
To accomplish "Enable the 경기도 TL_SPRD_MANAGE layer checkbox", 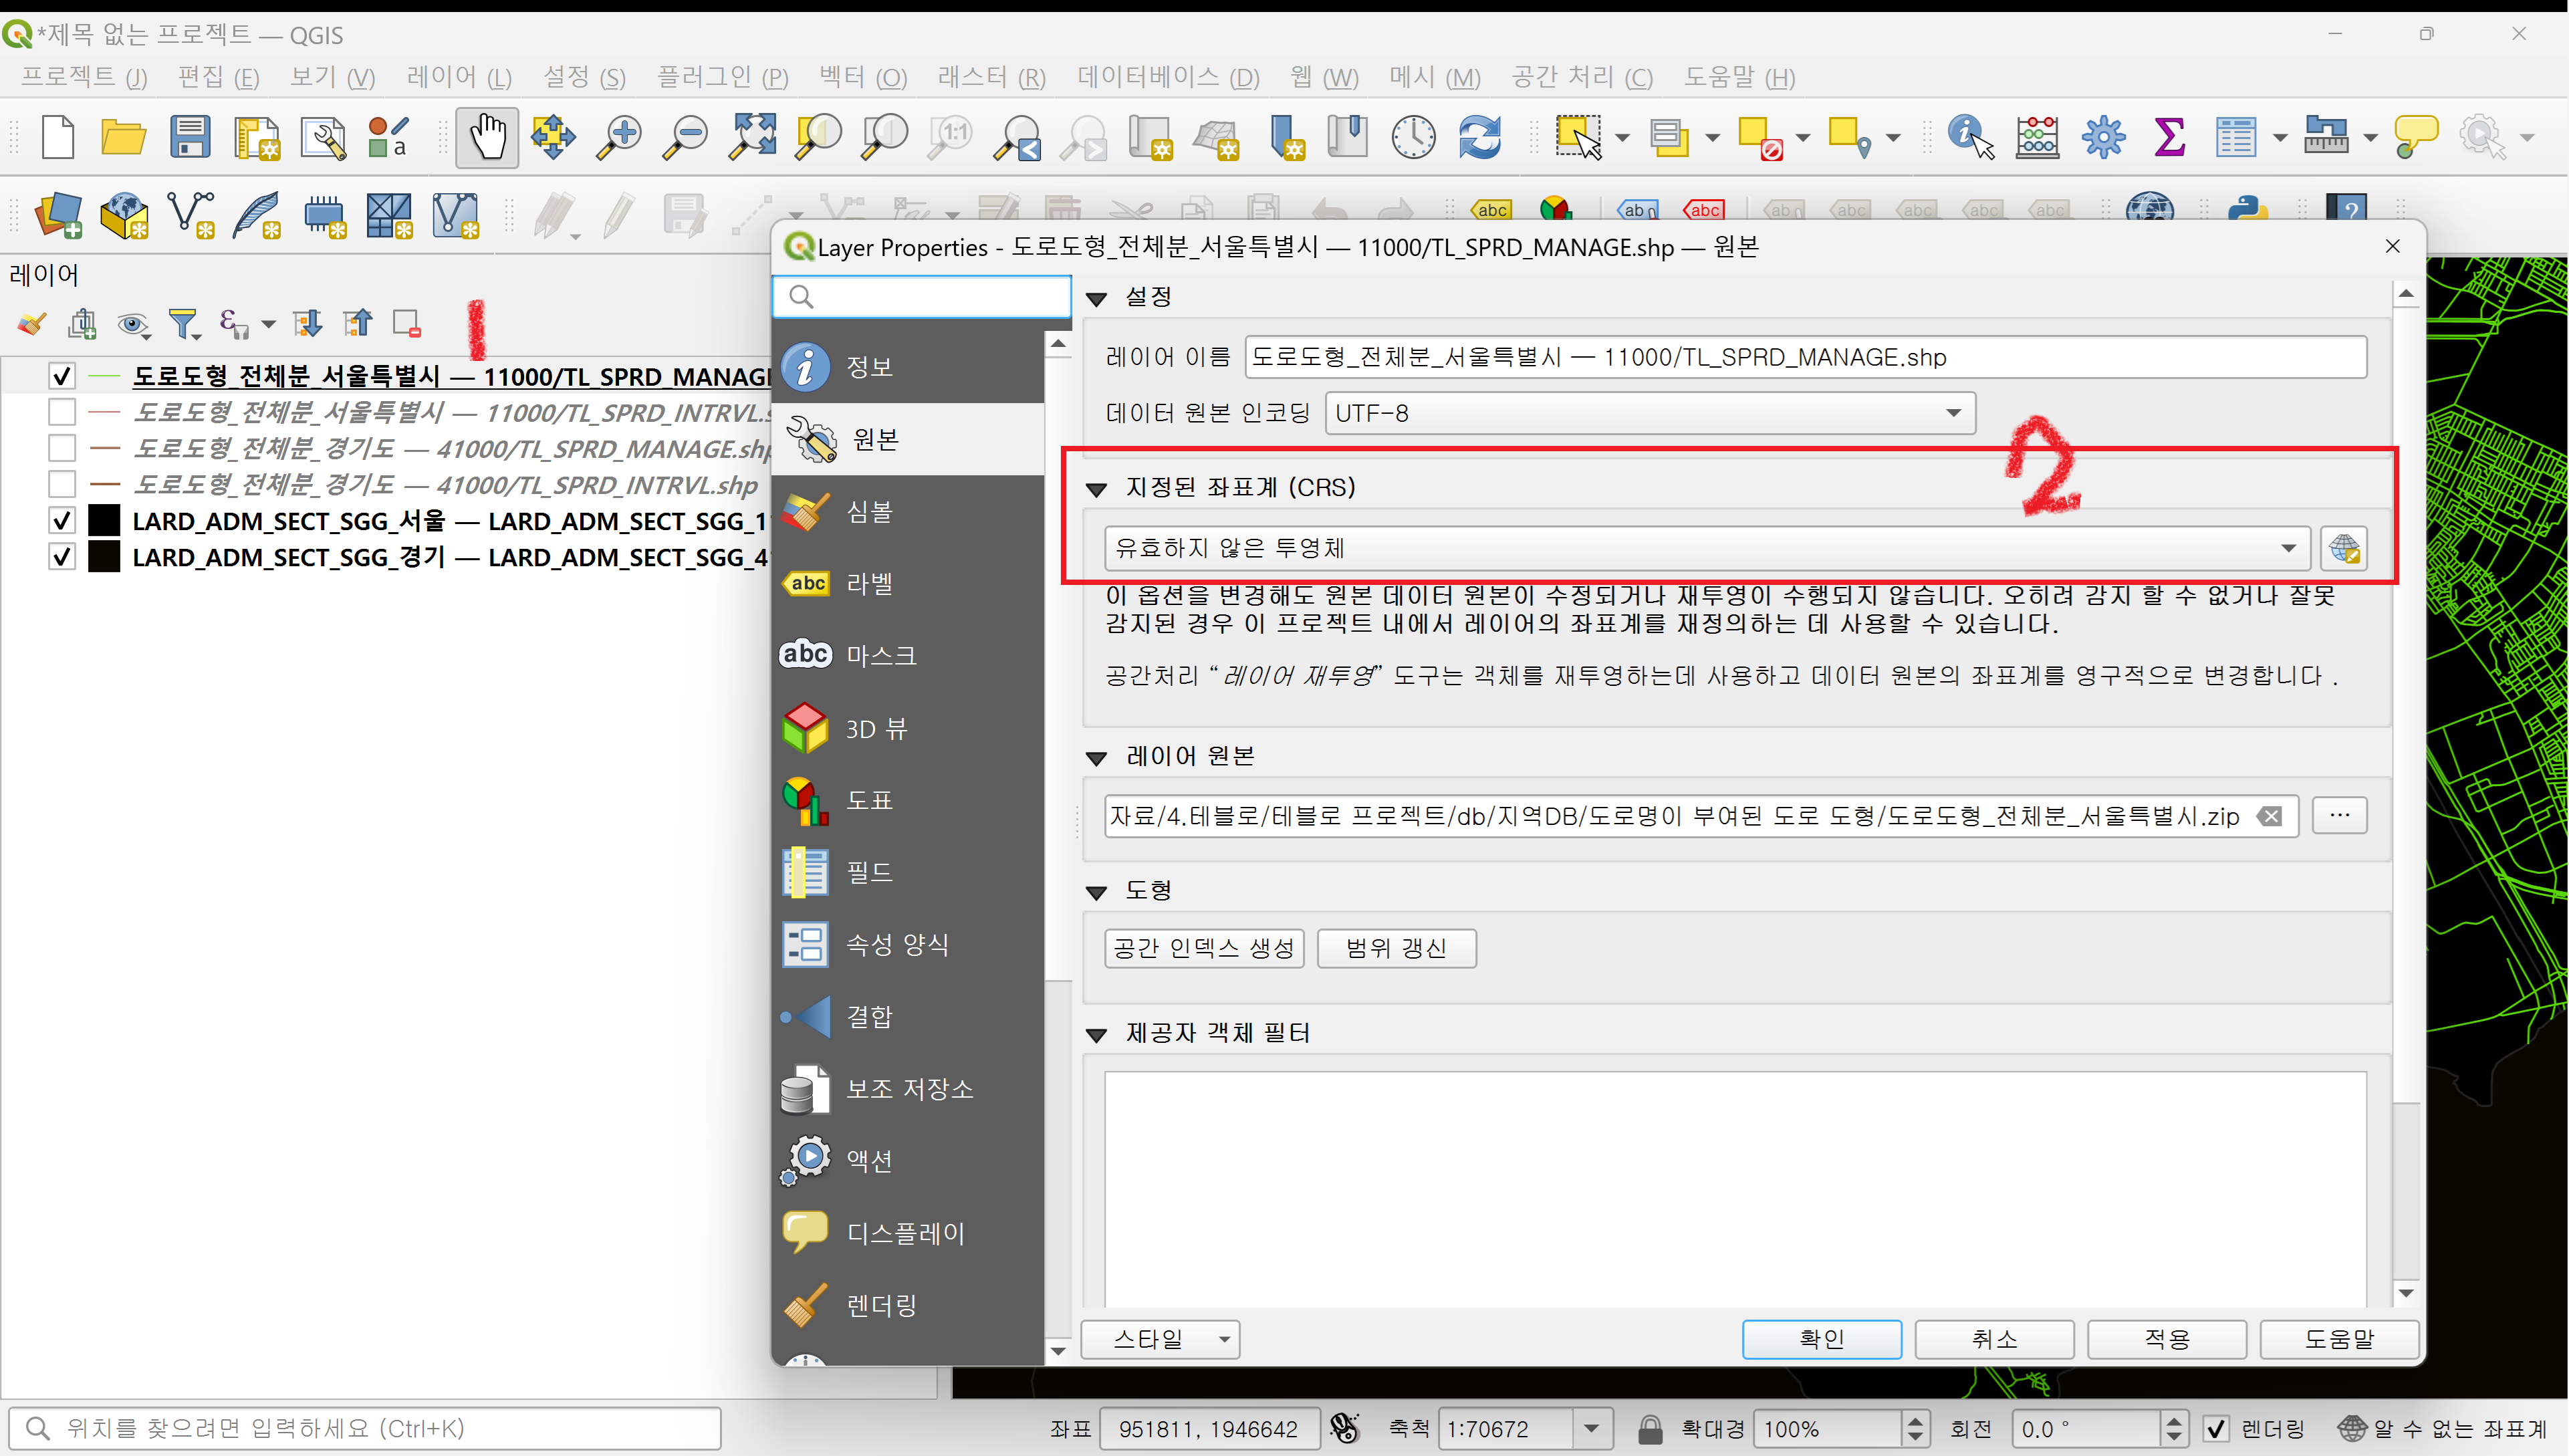I will tap(62, 448).
